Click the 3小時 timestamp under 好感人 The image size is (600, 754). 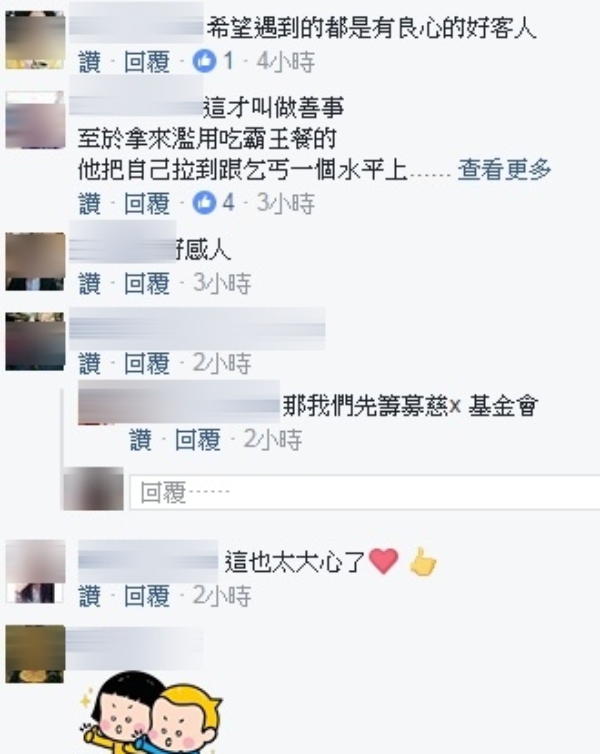pyautogui.click(x=222, y=283)
